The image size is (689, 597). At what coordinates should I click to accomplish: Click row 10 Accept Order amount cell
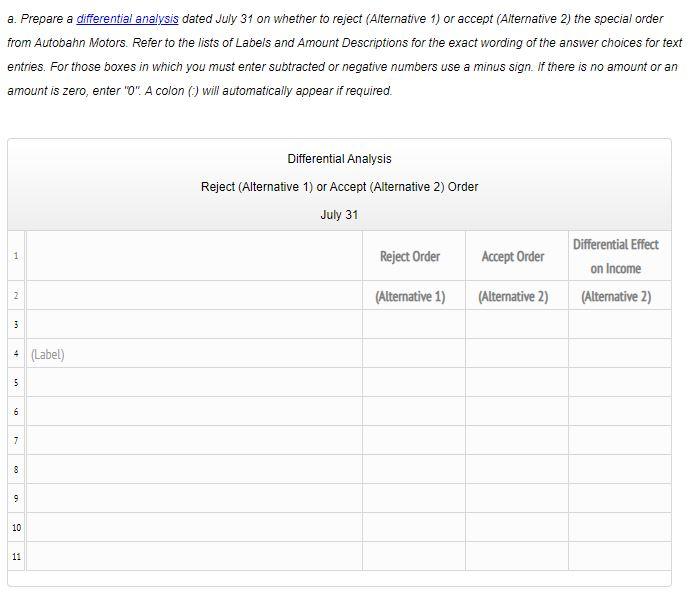coord(517,528)
